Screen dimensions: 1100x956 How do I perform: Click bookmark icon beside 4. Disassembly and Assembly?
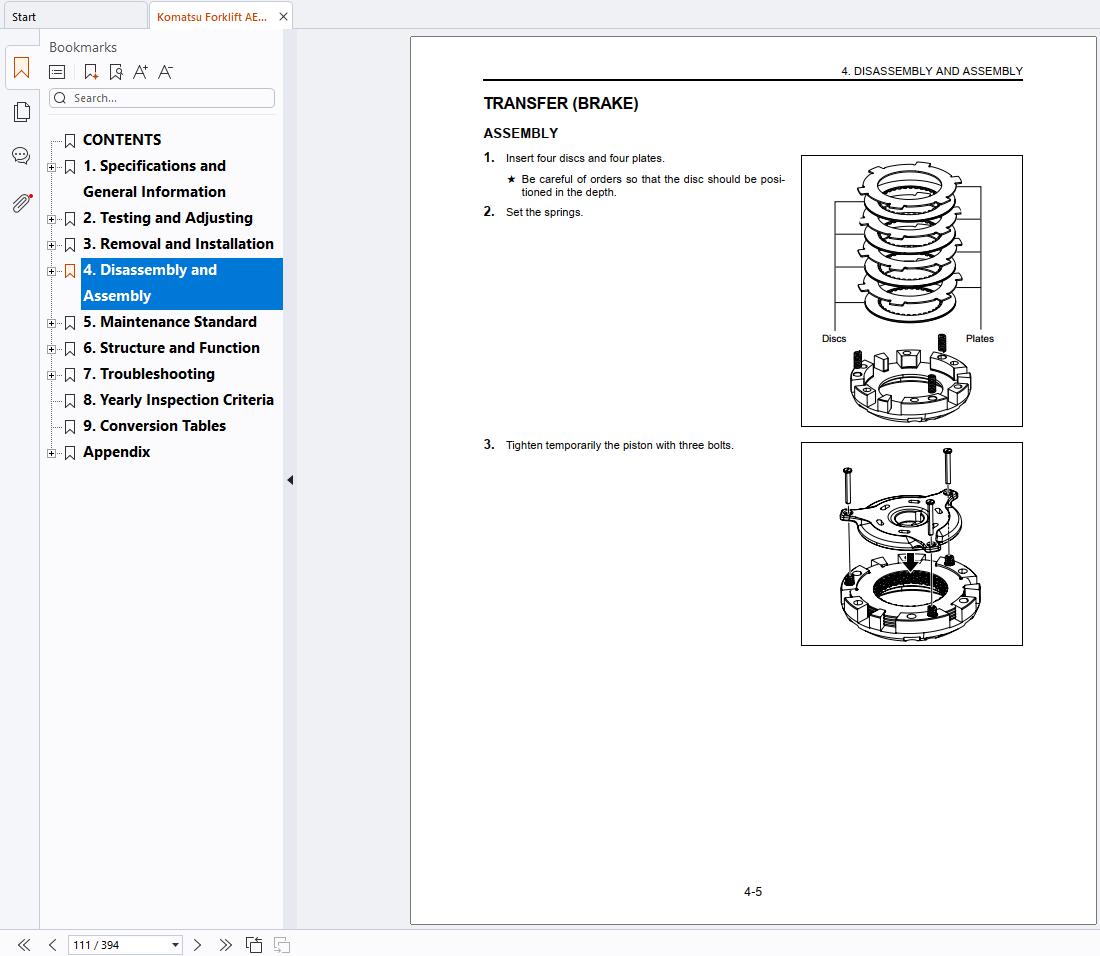pyautogui.click(x=70, y=271)
